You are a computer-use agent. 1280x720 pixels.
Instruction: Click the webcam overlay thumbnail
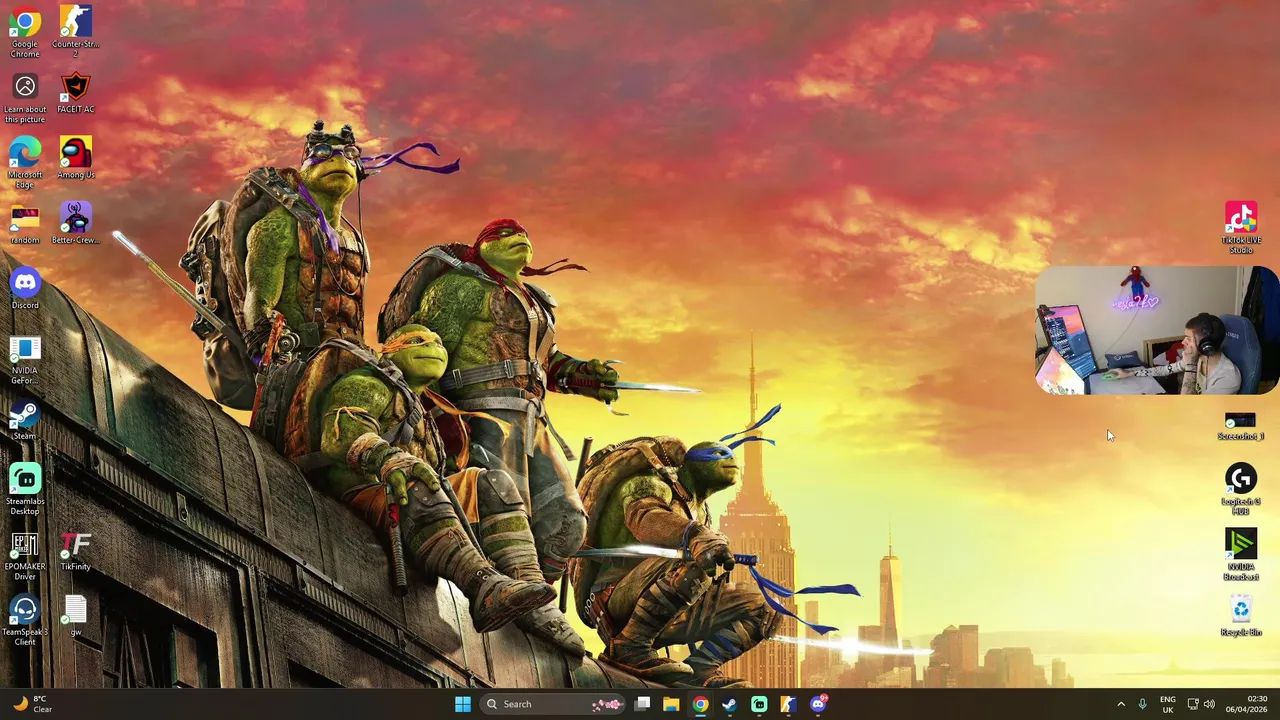(x=1157, y=330)
